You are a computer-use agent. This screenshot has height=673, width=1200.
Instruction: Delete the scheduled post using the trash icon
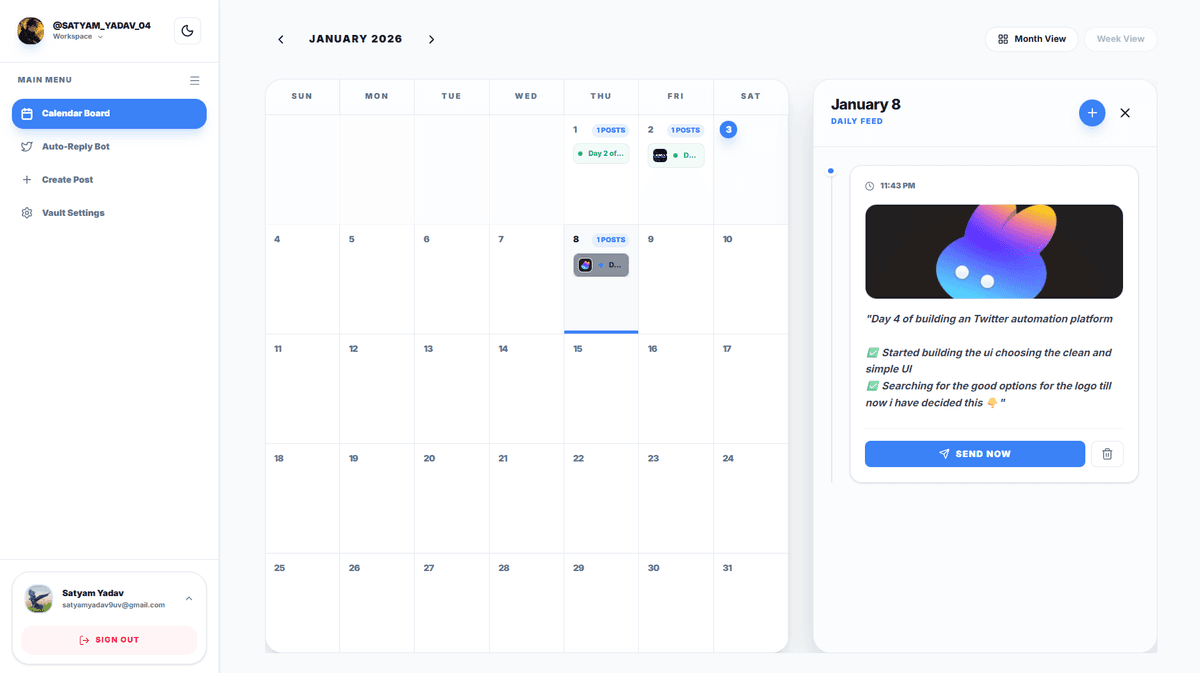click(1107, 454)
